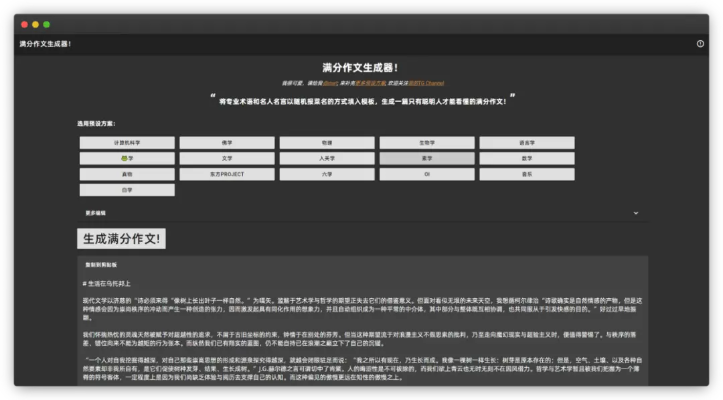The image size is (723, 400).
Task: Click the highlighted 美学 preset
Action: (x=427, y=158)
